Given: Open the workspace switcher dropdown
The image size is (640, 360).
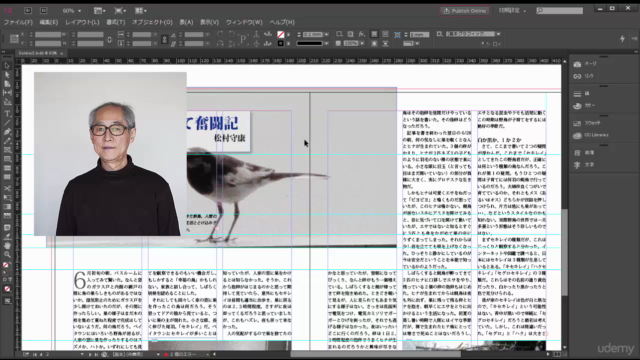Looking at the screenshot, I should [x=512, y=11].
